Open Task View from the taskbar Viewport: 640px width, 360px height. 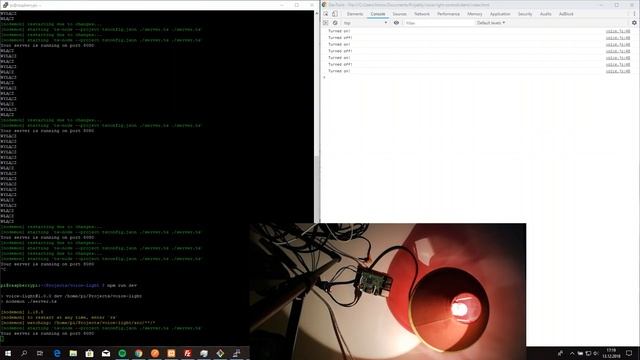(x=40, y=353)
